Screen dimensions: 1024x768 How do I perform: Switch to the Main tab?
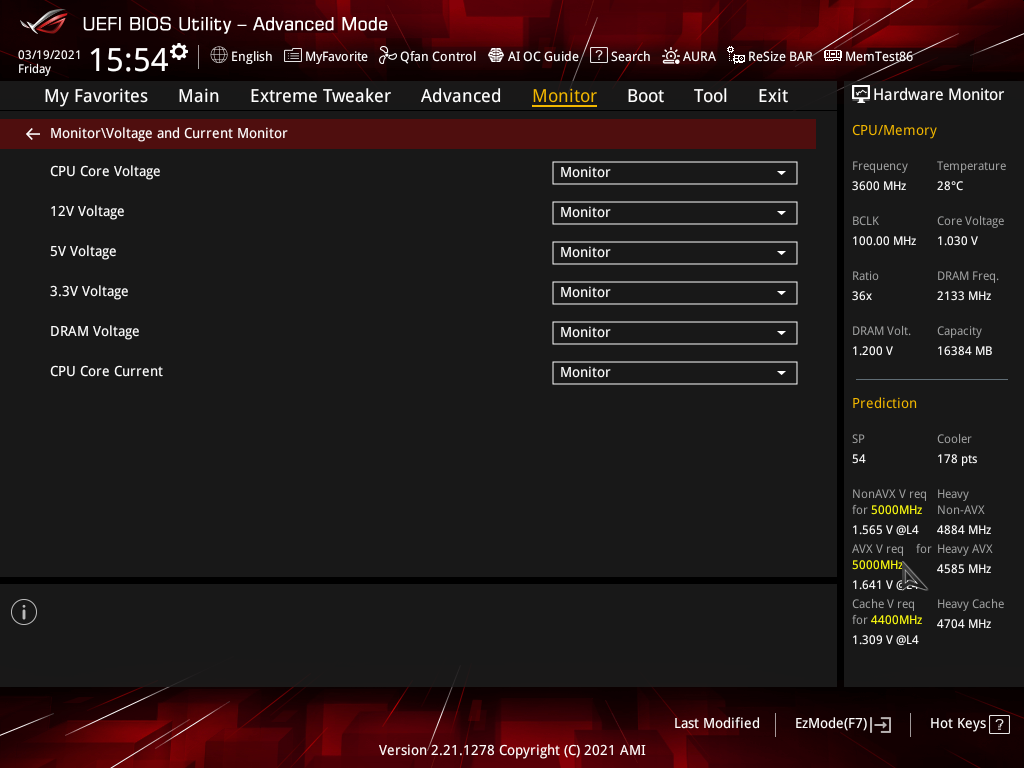(199, 96)
